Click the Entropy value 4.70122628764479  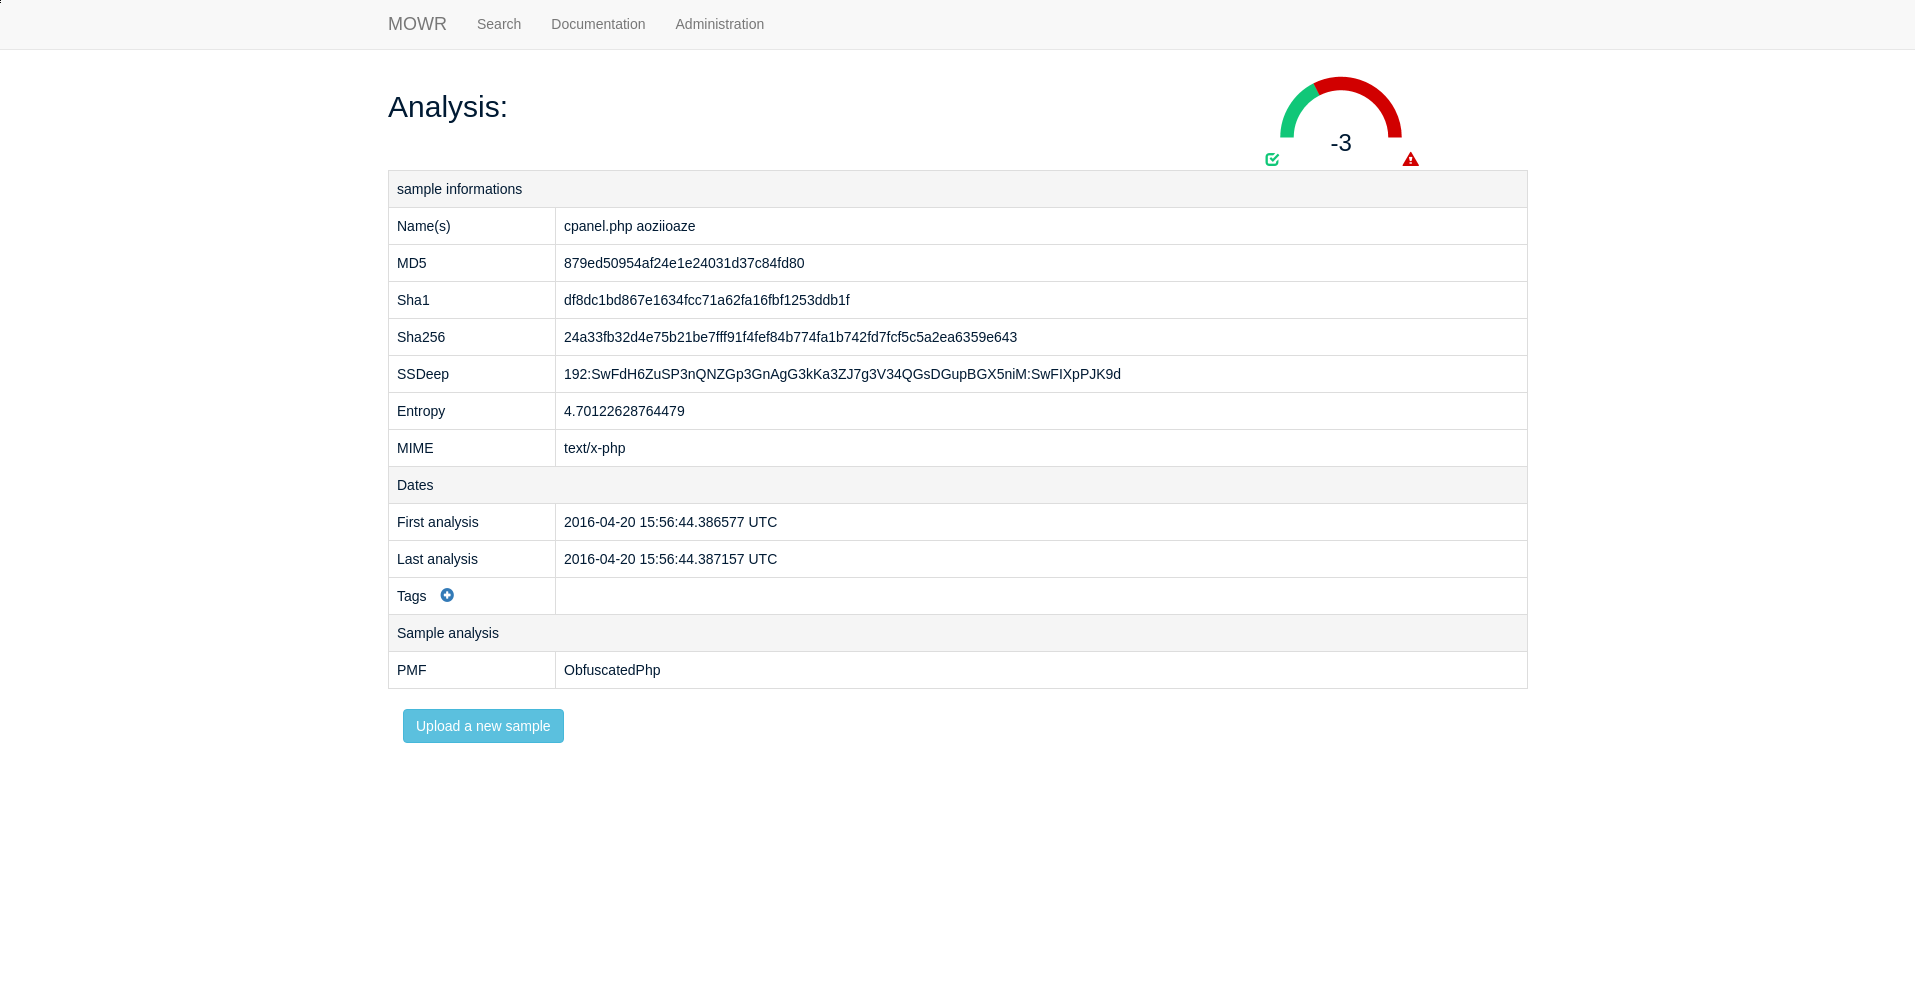tap(624, 411)
